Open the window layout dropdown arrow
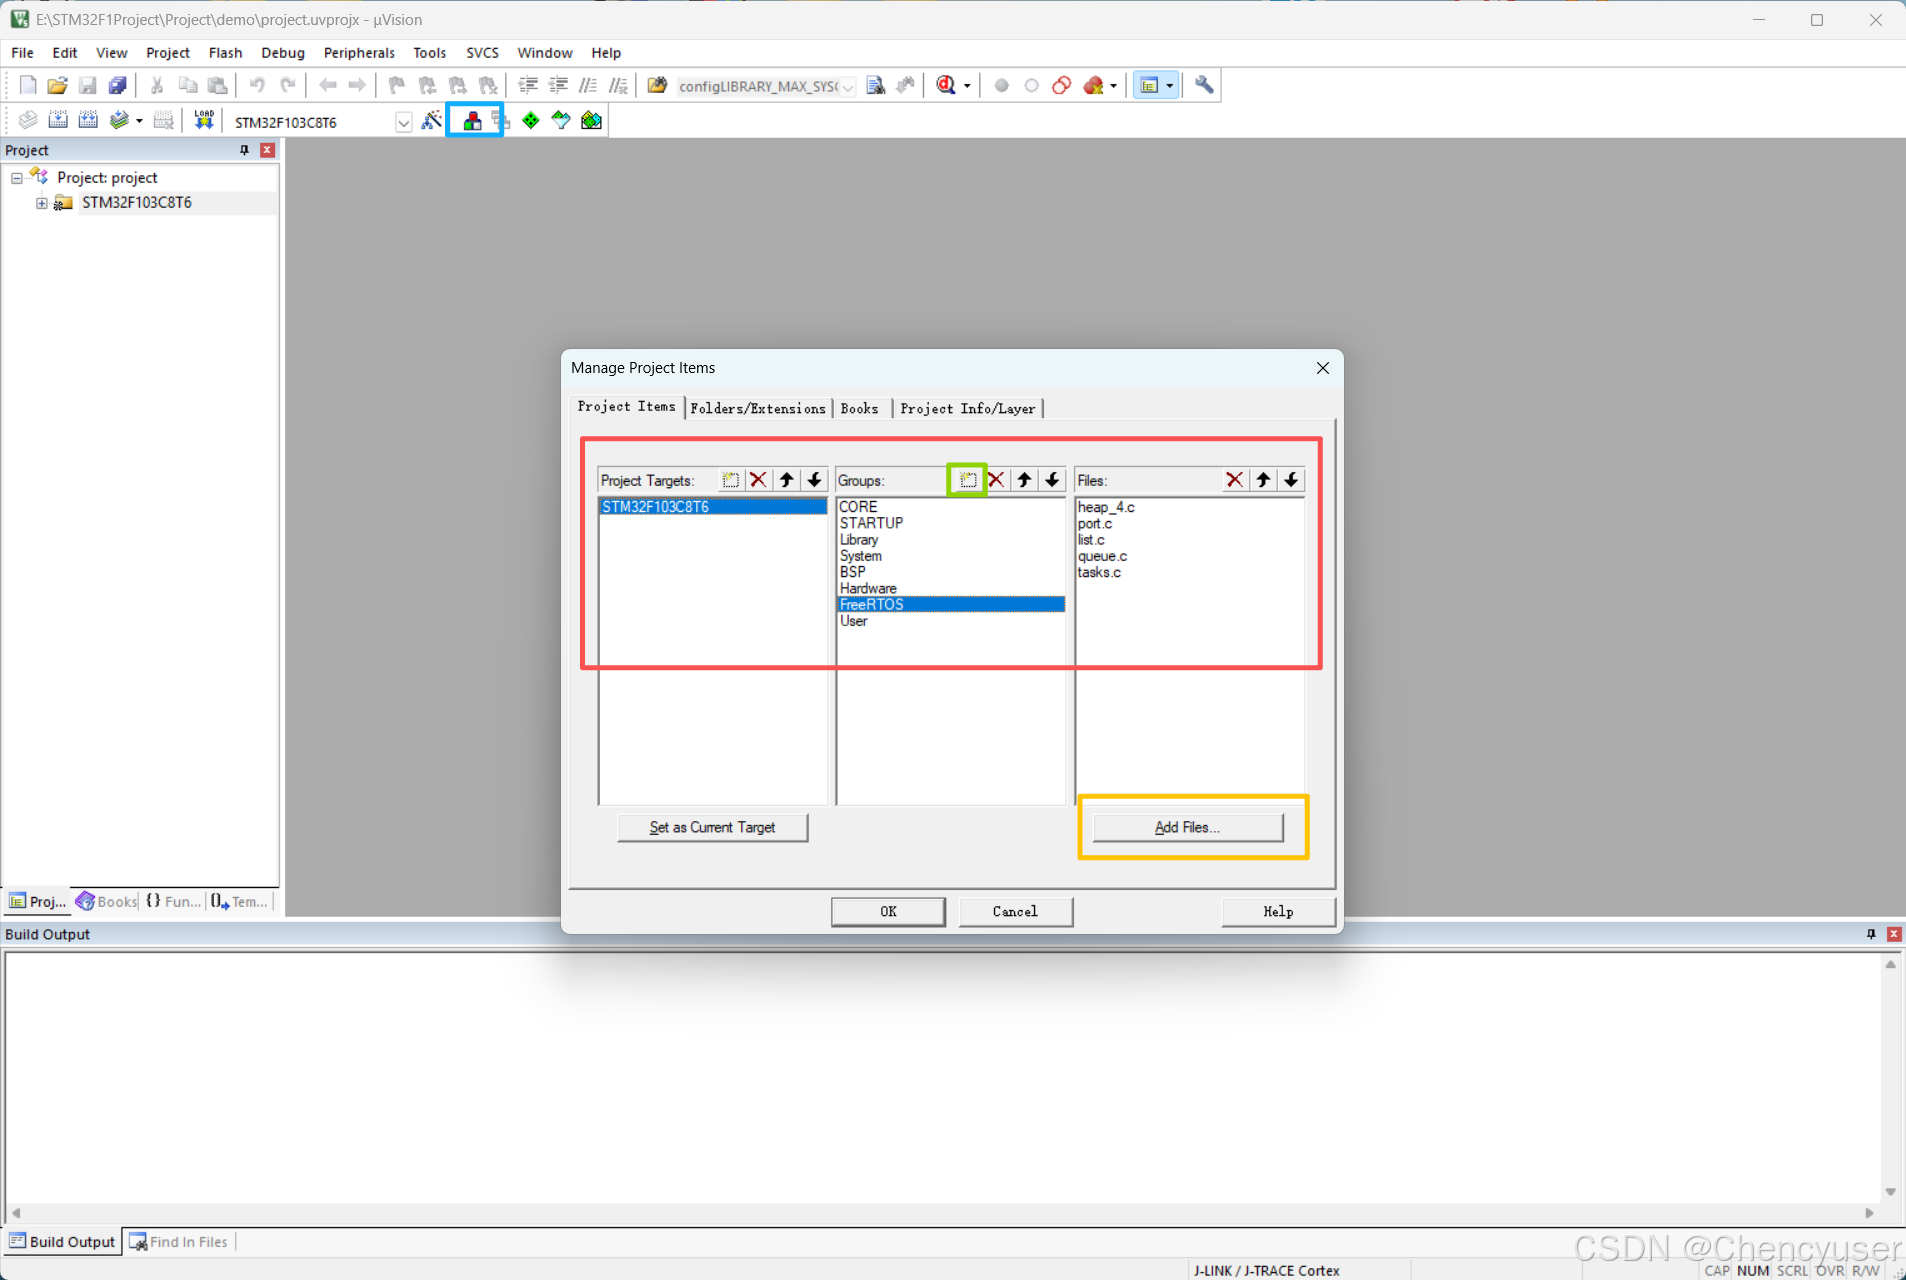The height and width of the screenshot is (1280, 1906). pos(1170,86)
